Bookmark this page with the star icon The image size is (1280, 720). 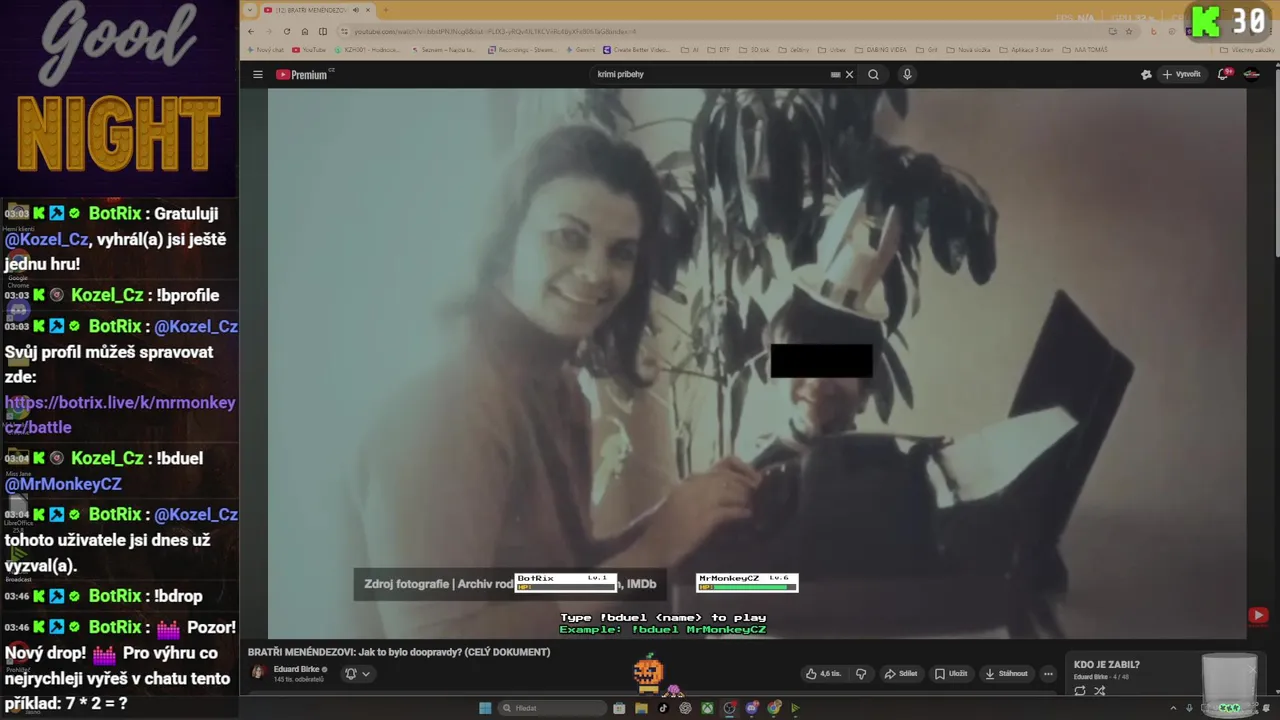(1129, 31)
